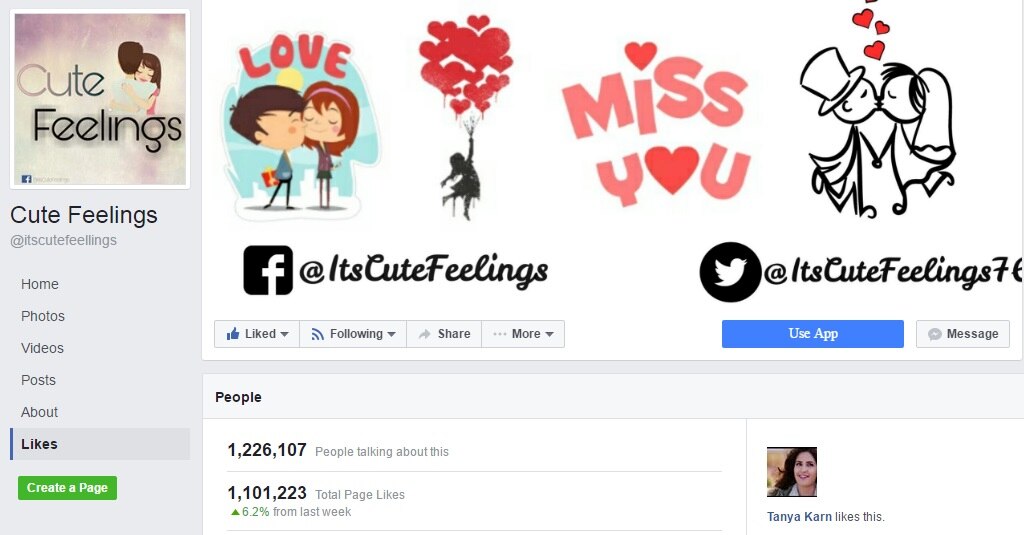The width and height of the screenshot is (1024, 535).
Task: Go to the Home section in sidebar
Action: coord(40,284)
